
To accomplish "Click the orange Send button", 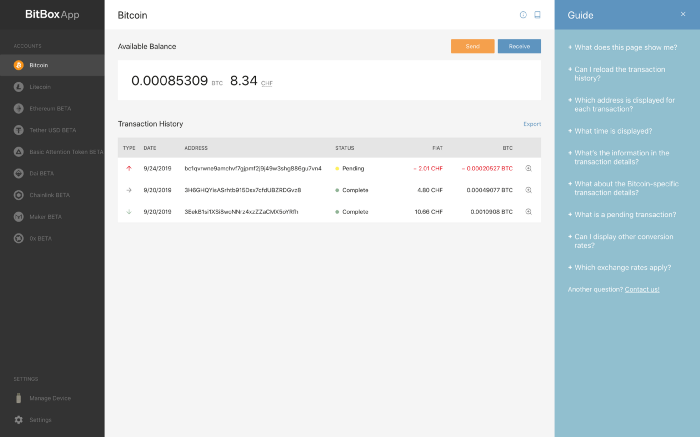I will [473, 46].
